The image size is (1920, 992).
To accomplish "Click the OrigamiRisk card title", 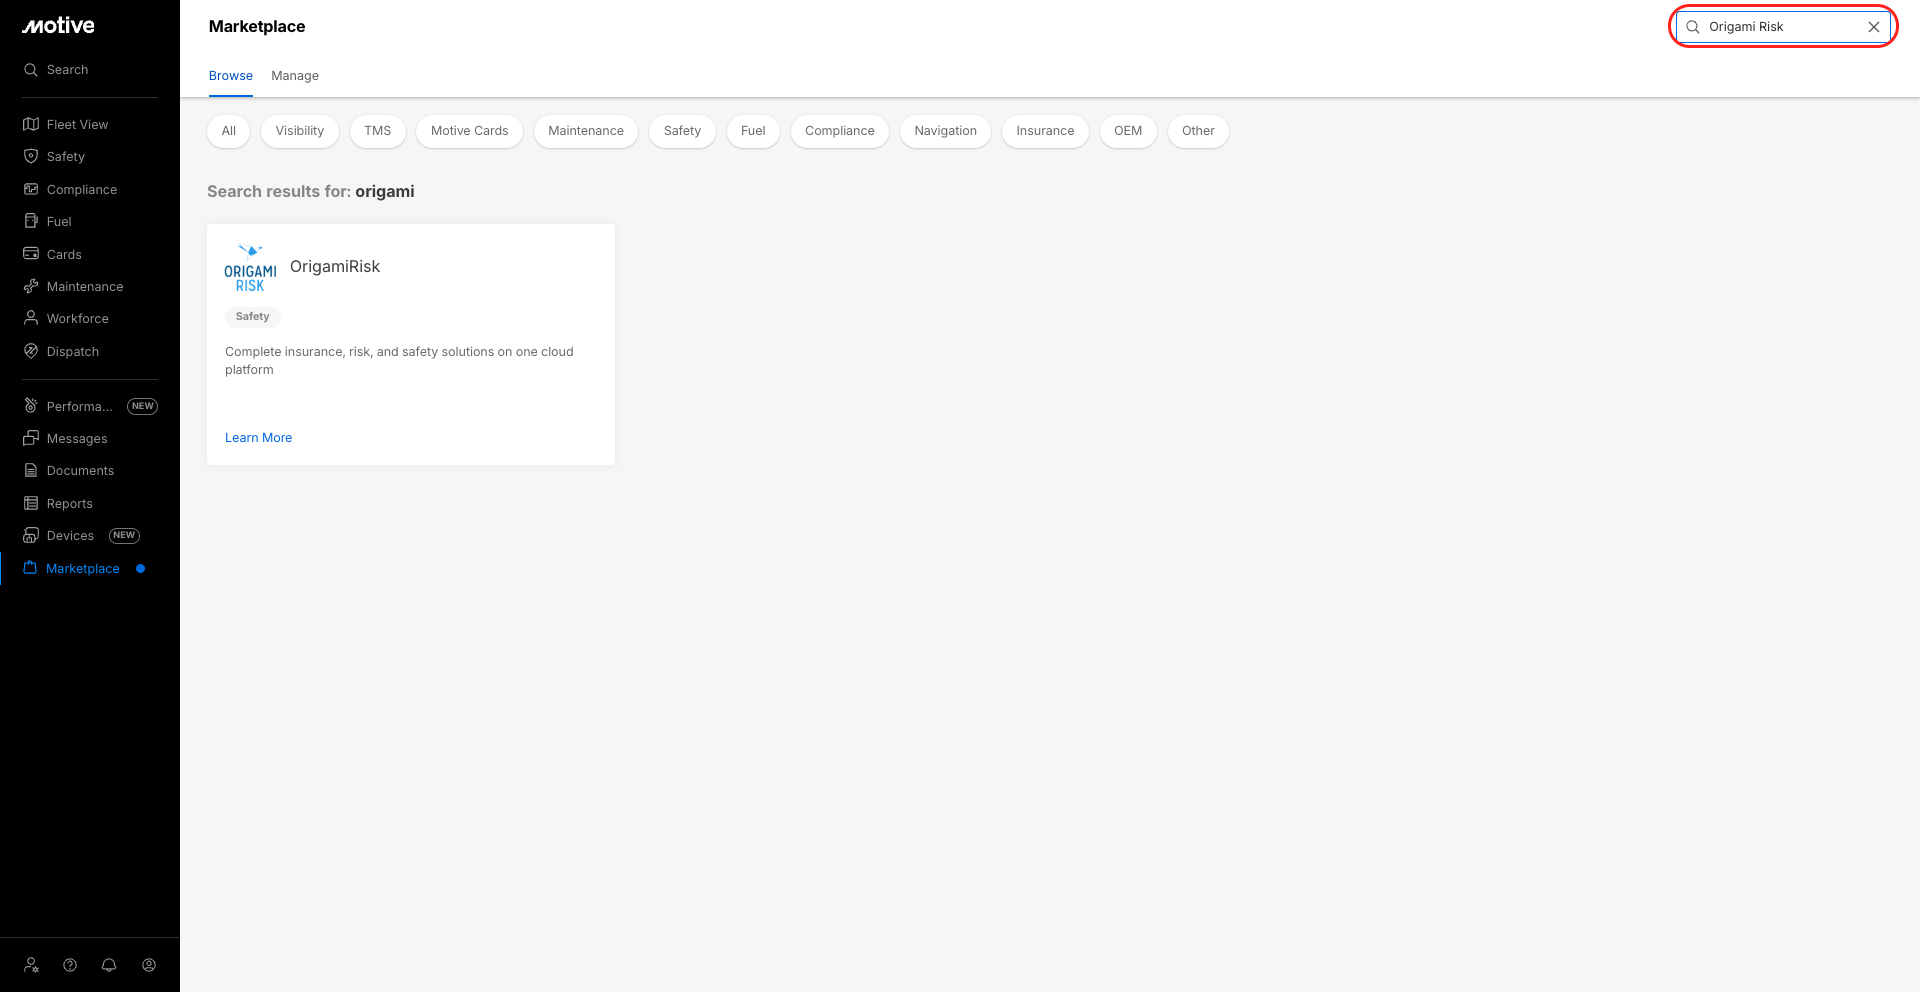I will click(335, 267).
